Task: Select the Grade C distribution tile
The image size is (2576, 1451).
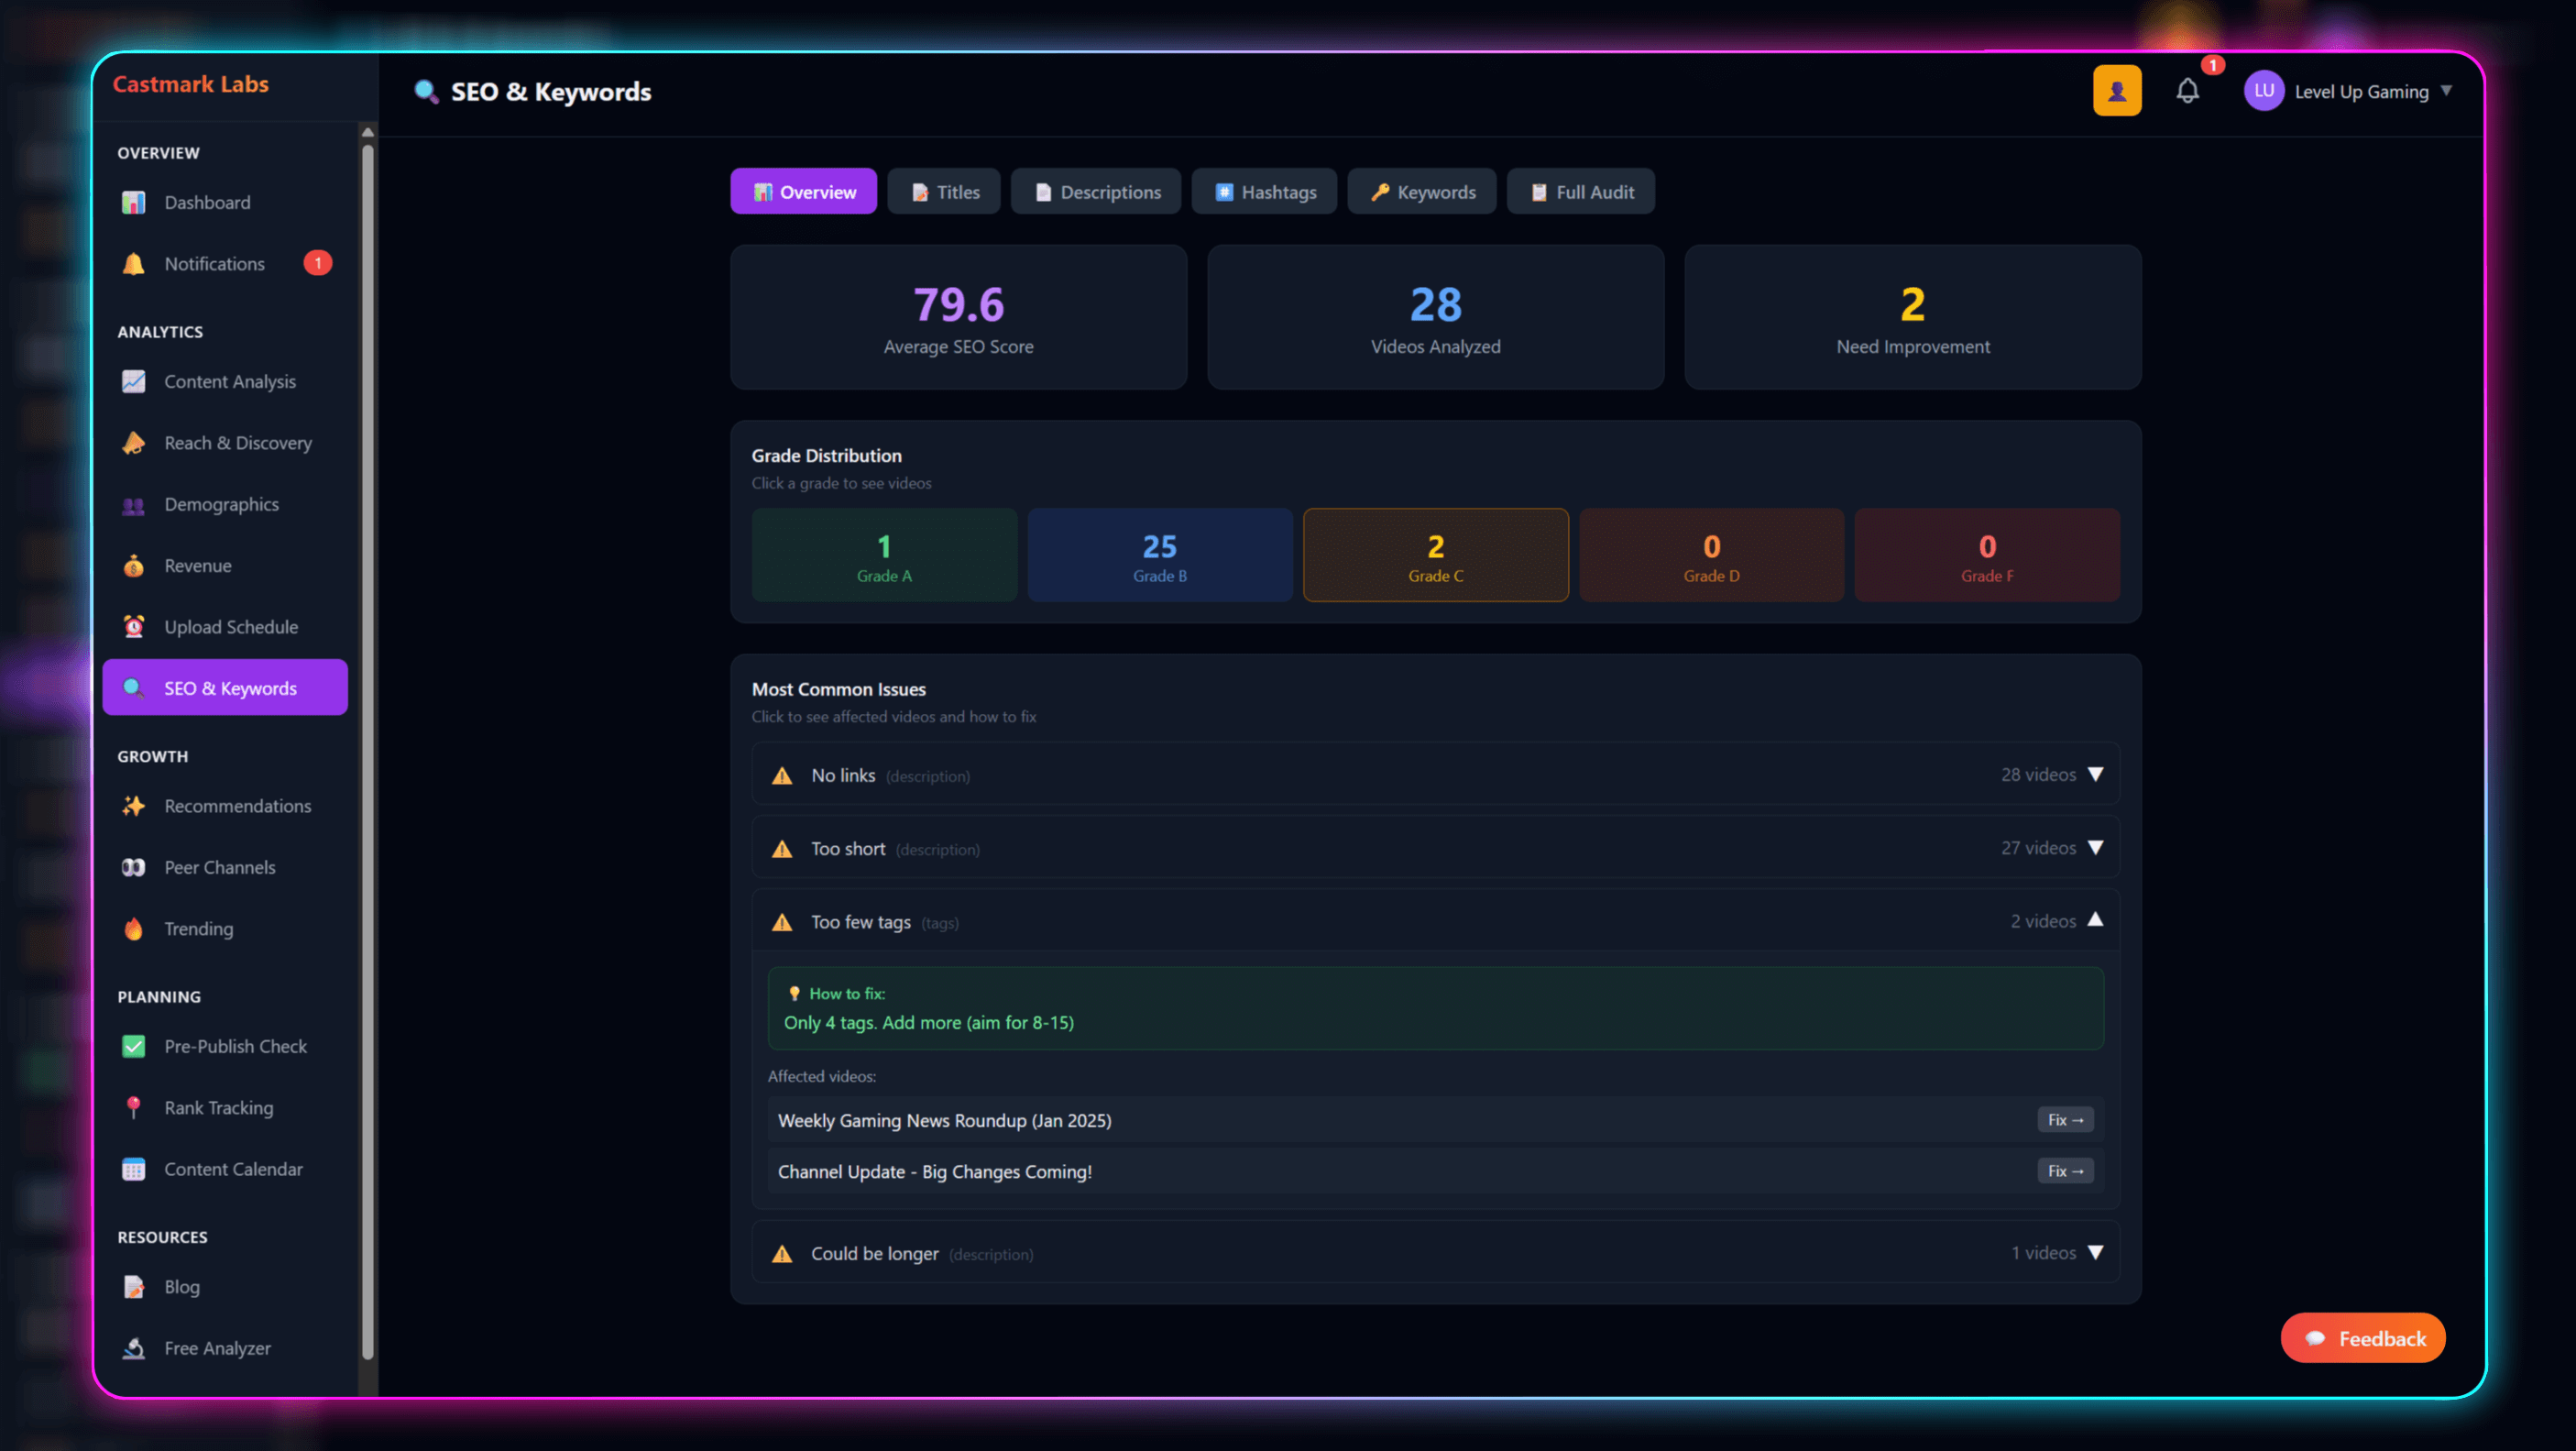Action: [1435, 555]
